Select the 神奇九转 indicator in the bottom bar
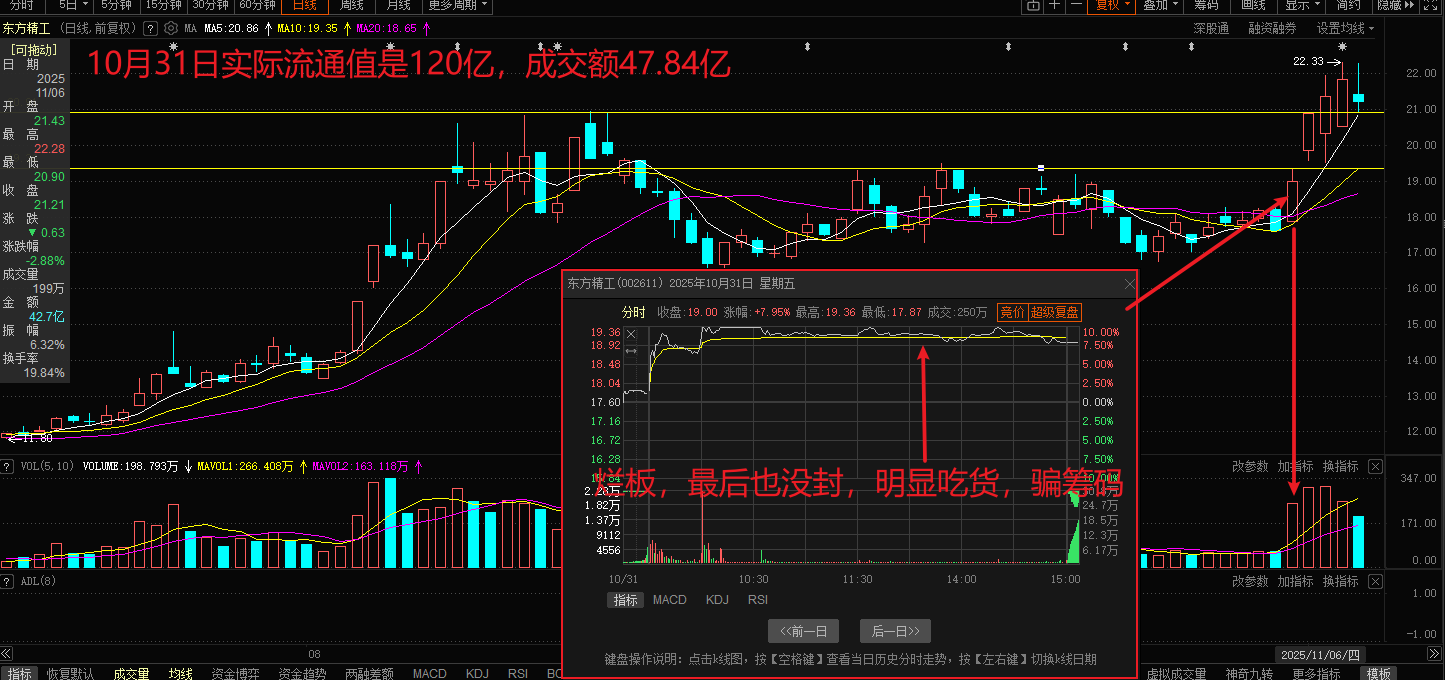 [x=1248, y=673]
